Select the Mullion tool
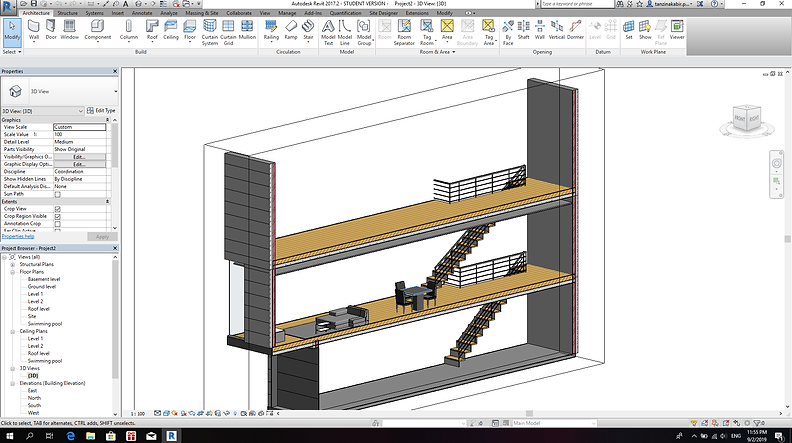This screenshot has height=443, width=792. pyautogui.click(x=247, y=30)
